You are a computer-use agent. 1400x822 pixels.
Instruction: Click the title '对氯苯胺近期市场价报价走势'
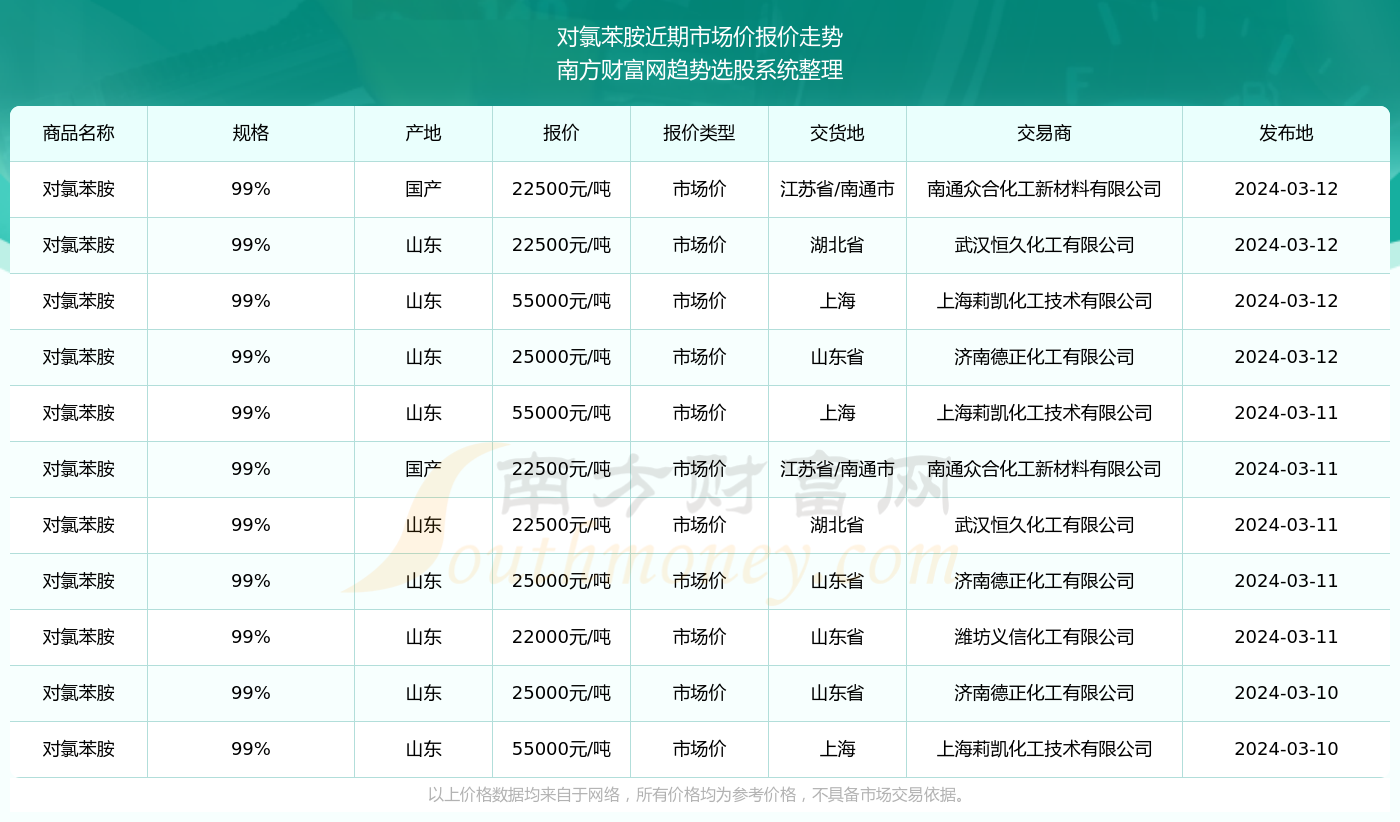coord(700,38)
